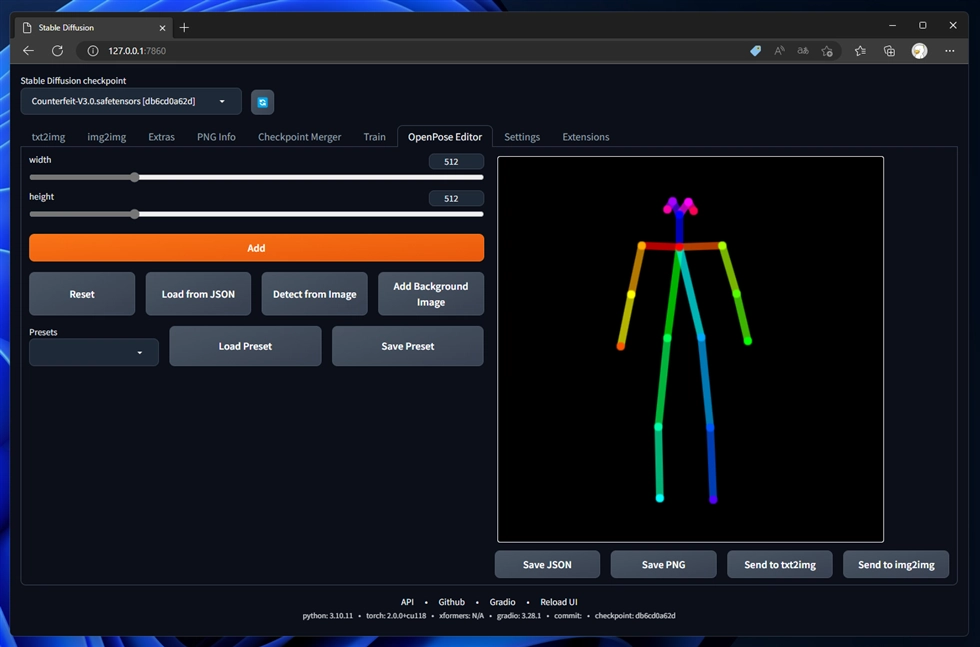Reload the page with browser refresh icon
980x647 pixels.
pos(57,51)
